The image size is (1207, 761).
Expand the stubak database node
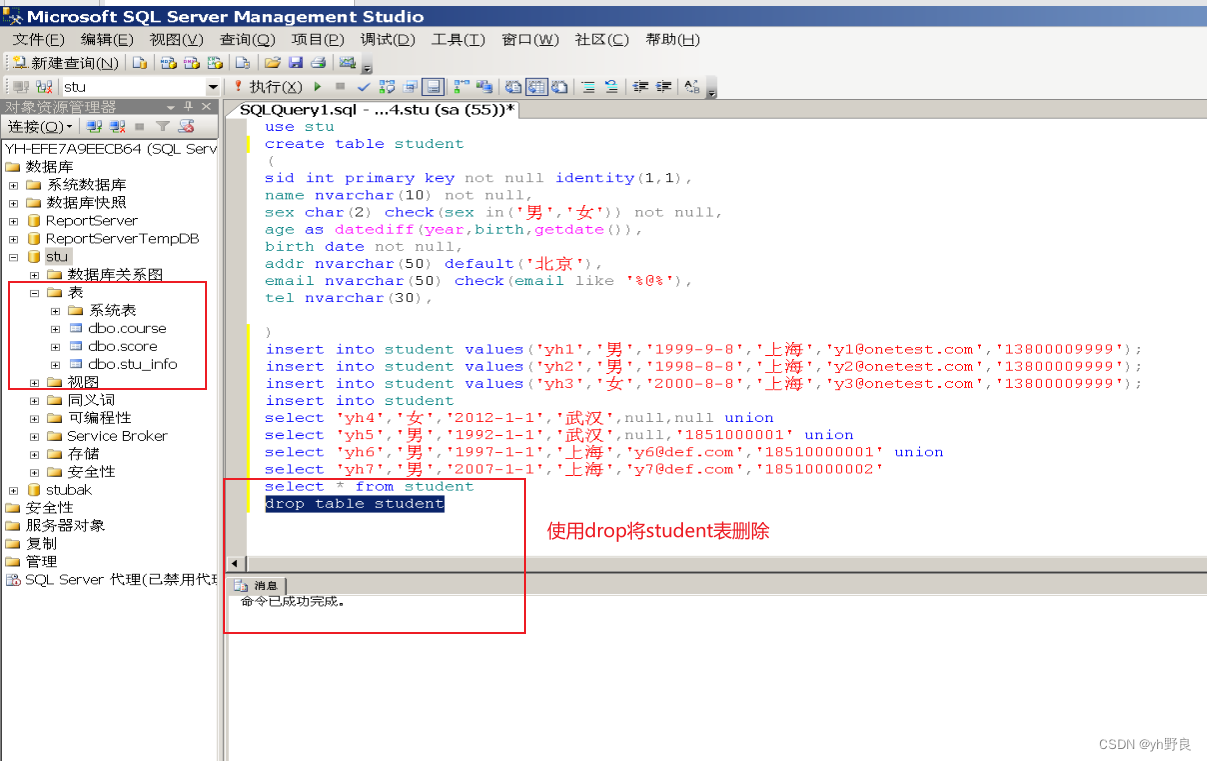point(14,490)
